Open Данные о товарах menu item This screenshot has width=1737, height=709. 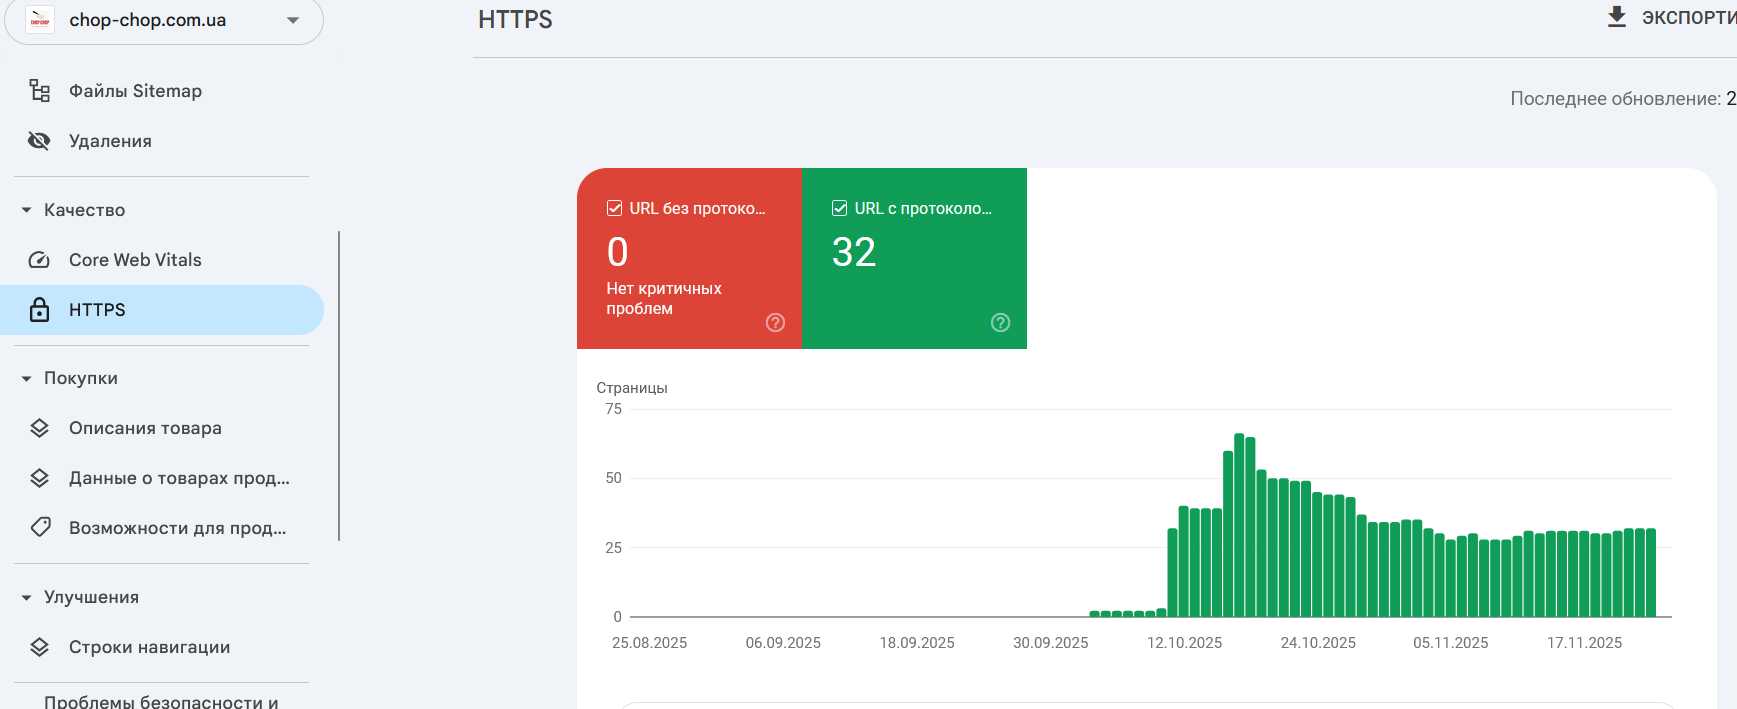click(x=179, y=478)
